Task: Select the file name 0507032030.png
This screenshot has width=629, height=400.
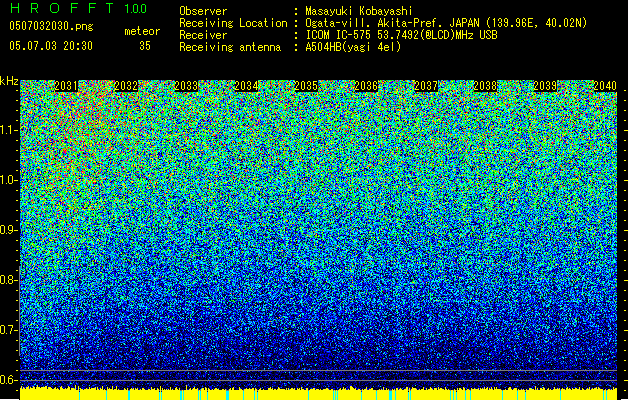Action: coord(51,26)
